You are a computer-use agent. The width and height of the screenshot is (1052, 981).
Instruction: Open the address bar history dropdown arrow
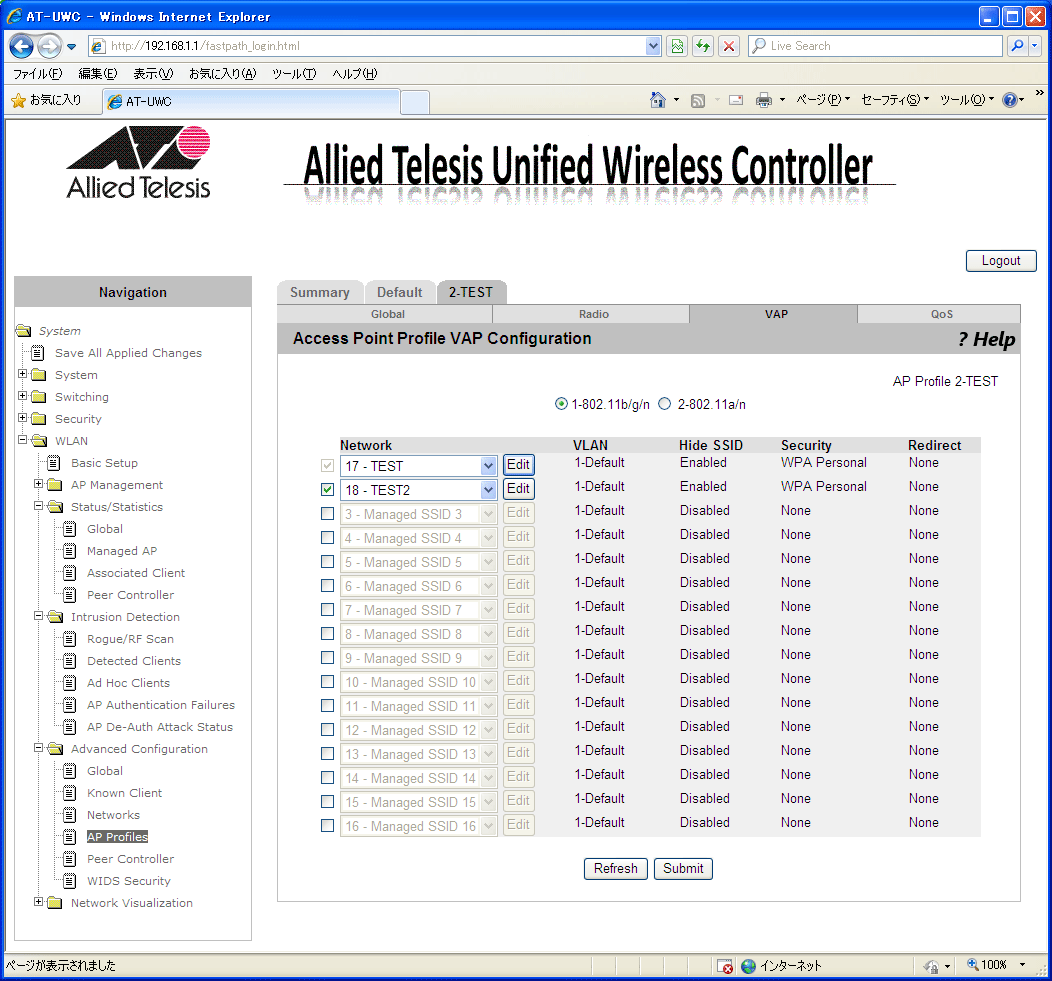pyautogui.click(x=653, y=46)
